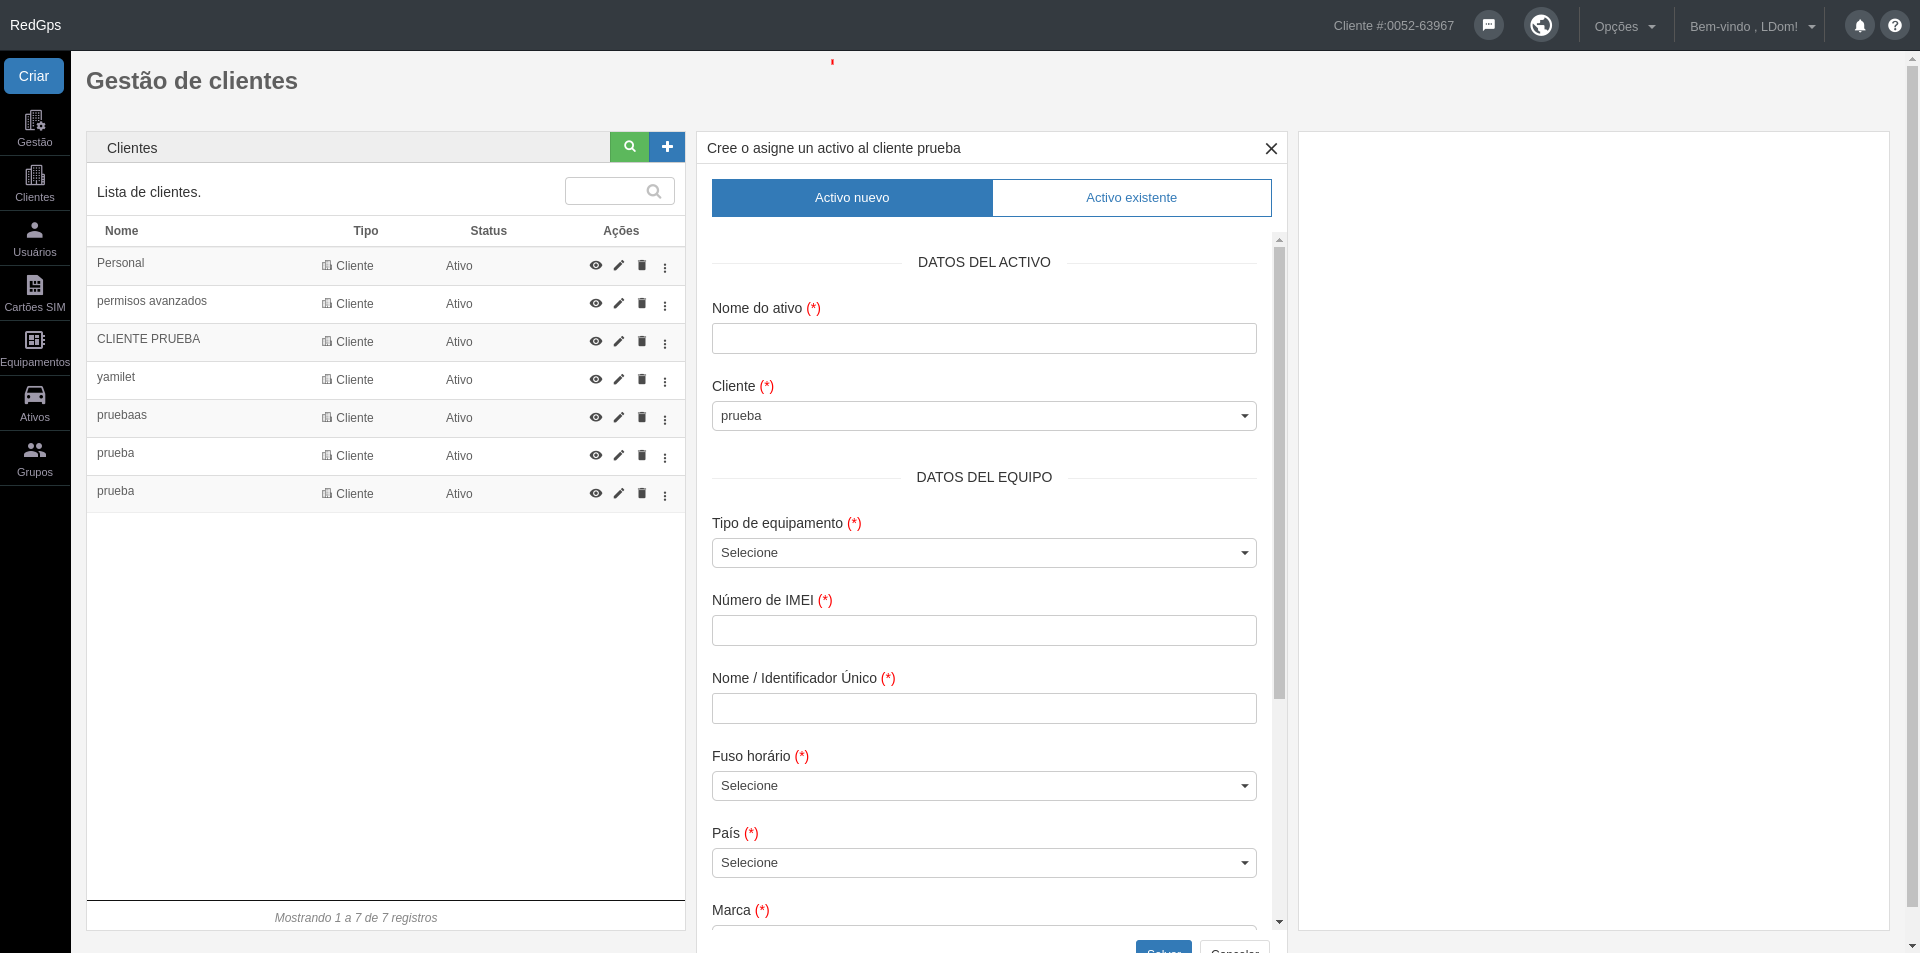Open the help question mark icon

tap(1895, 26)
